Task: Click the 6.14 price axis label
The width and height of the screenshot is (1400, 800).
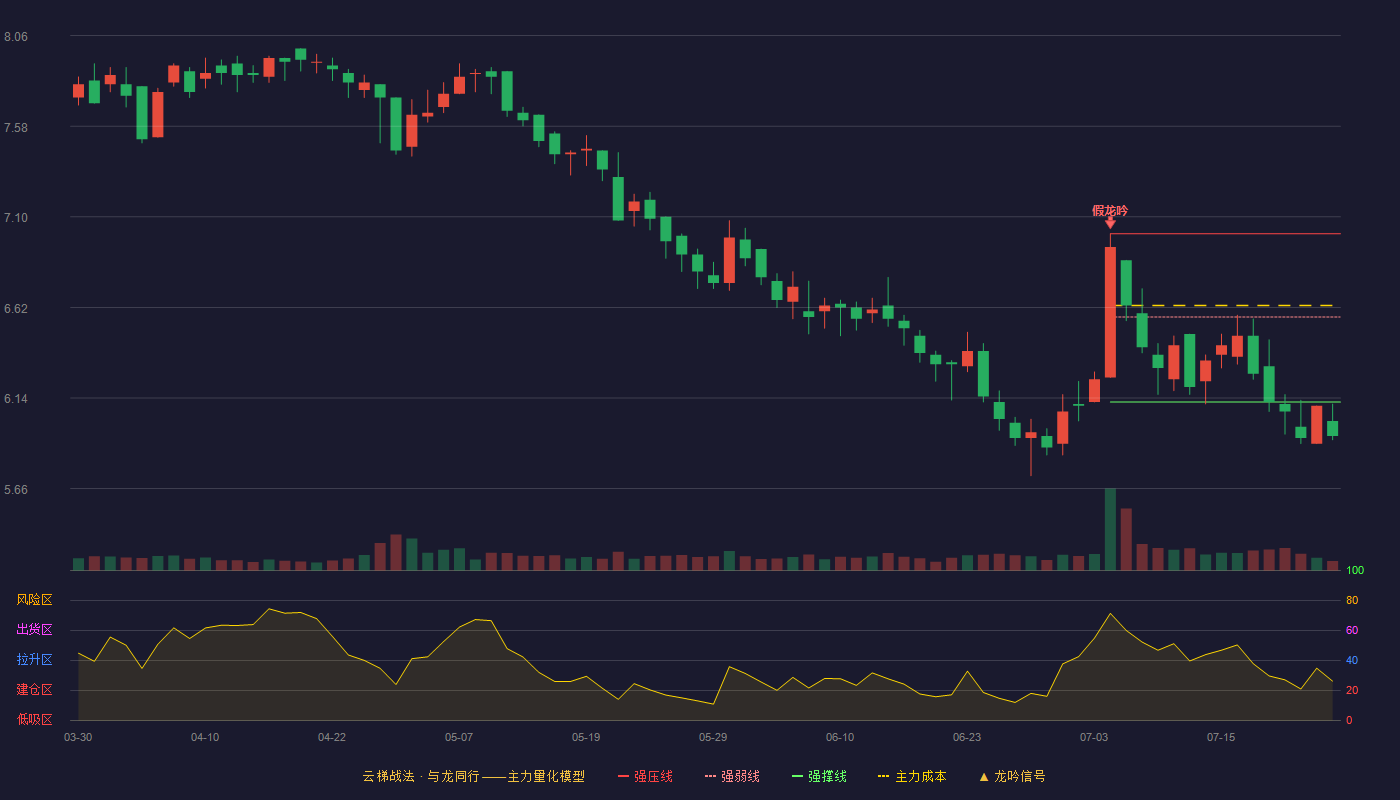Action: coord(16,399)
